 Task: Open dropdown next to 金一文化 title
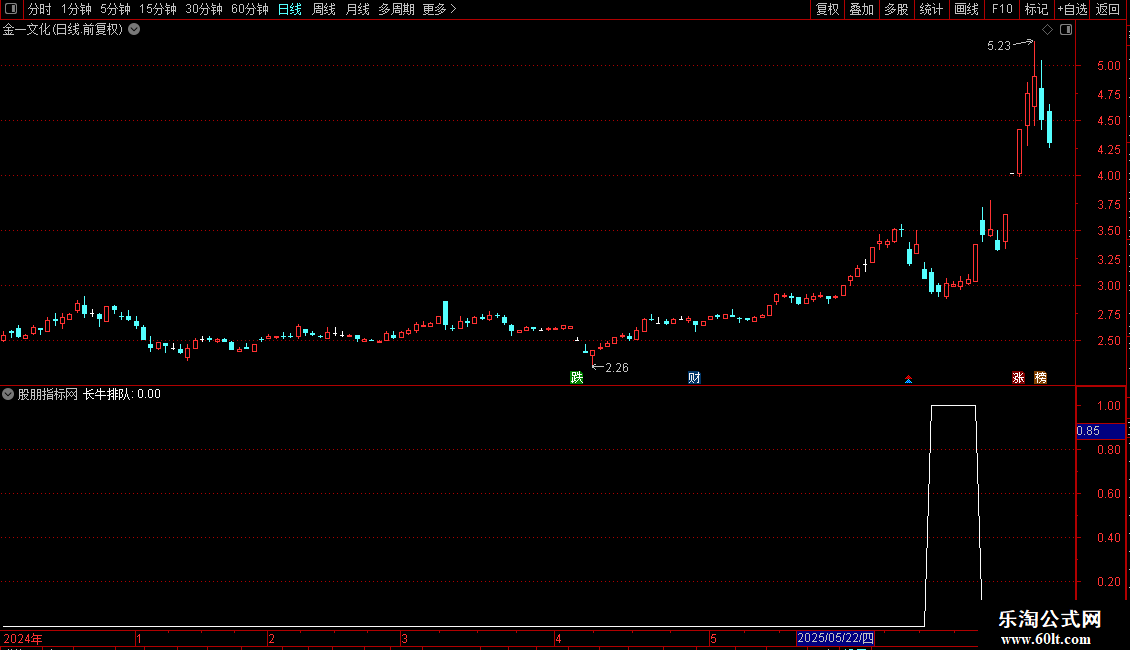click(x=134, y=29)
